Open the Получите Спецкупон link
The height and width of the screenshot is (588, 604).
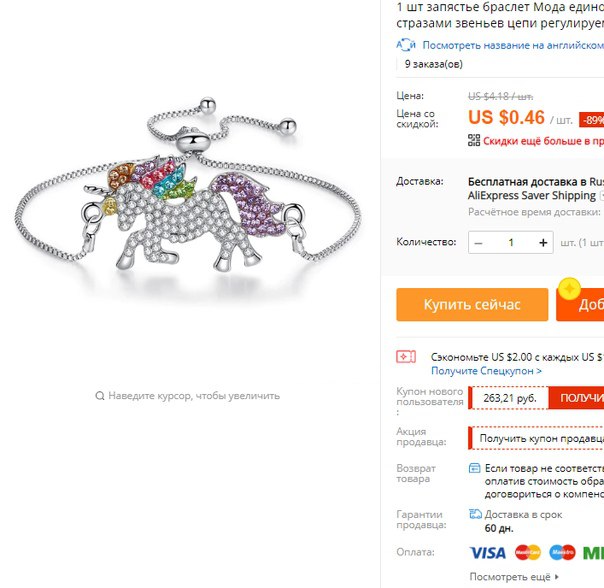click(x=487, y=371)
